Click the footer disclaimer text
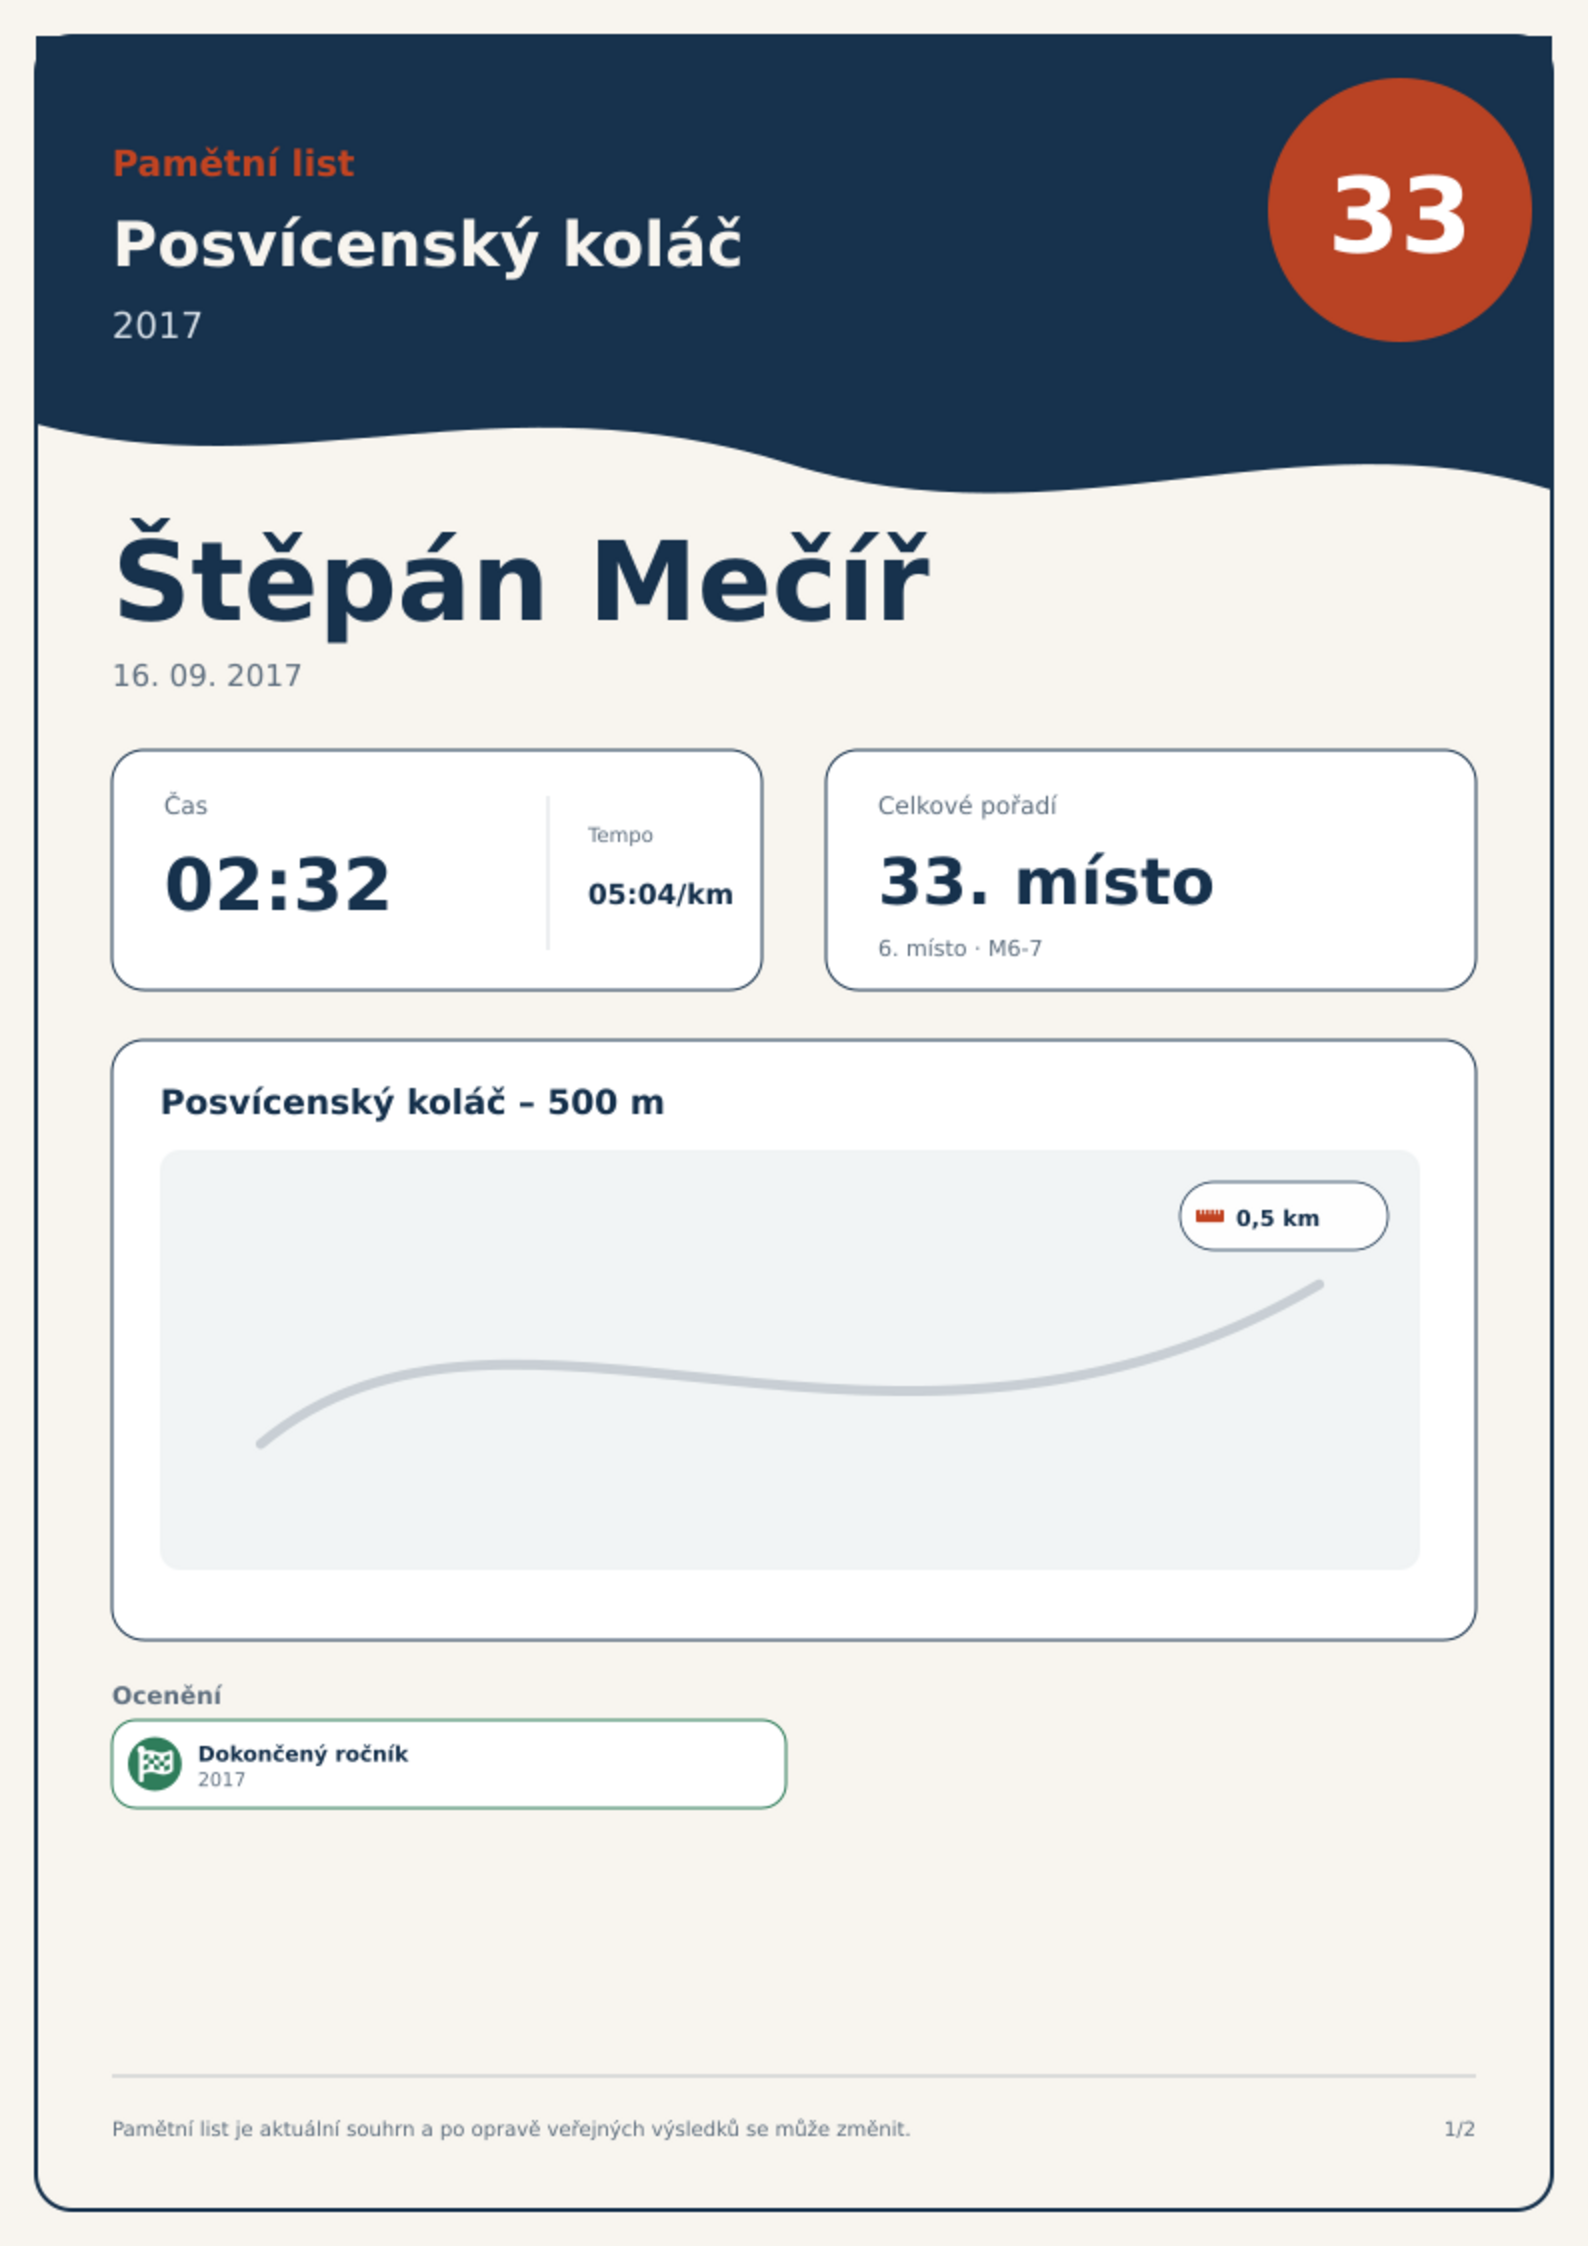This screenshot has width=1588, height=2246. click(511, 2129)
